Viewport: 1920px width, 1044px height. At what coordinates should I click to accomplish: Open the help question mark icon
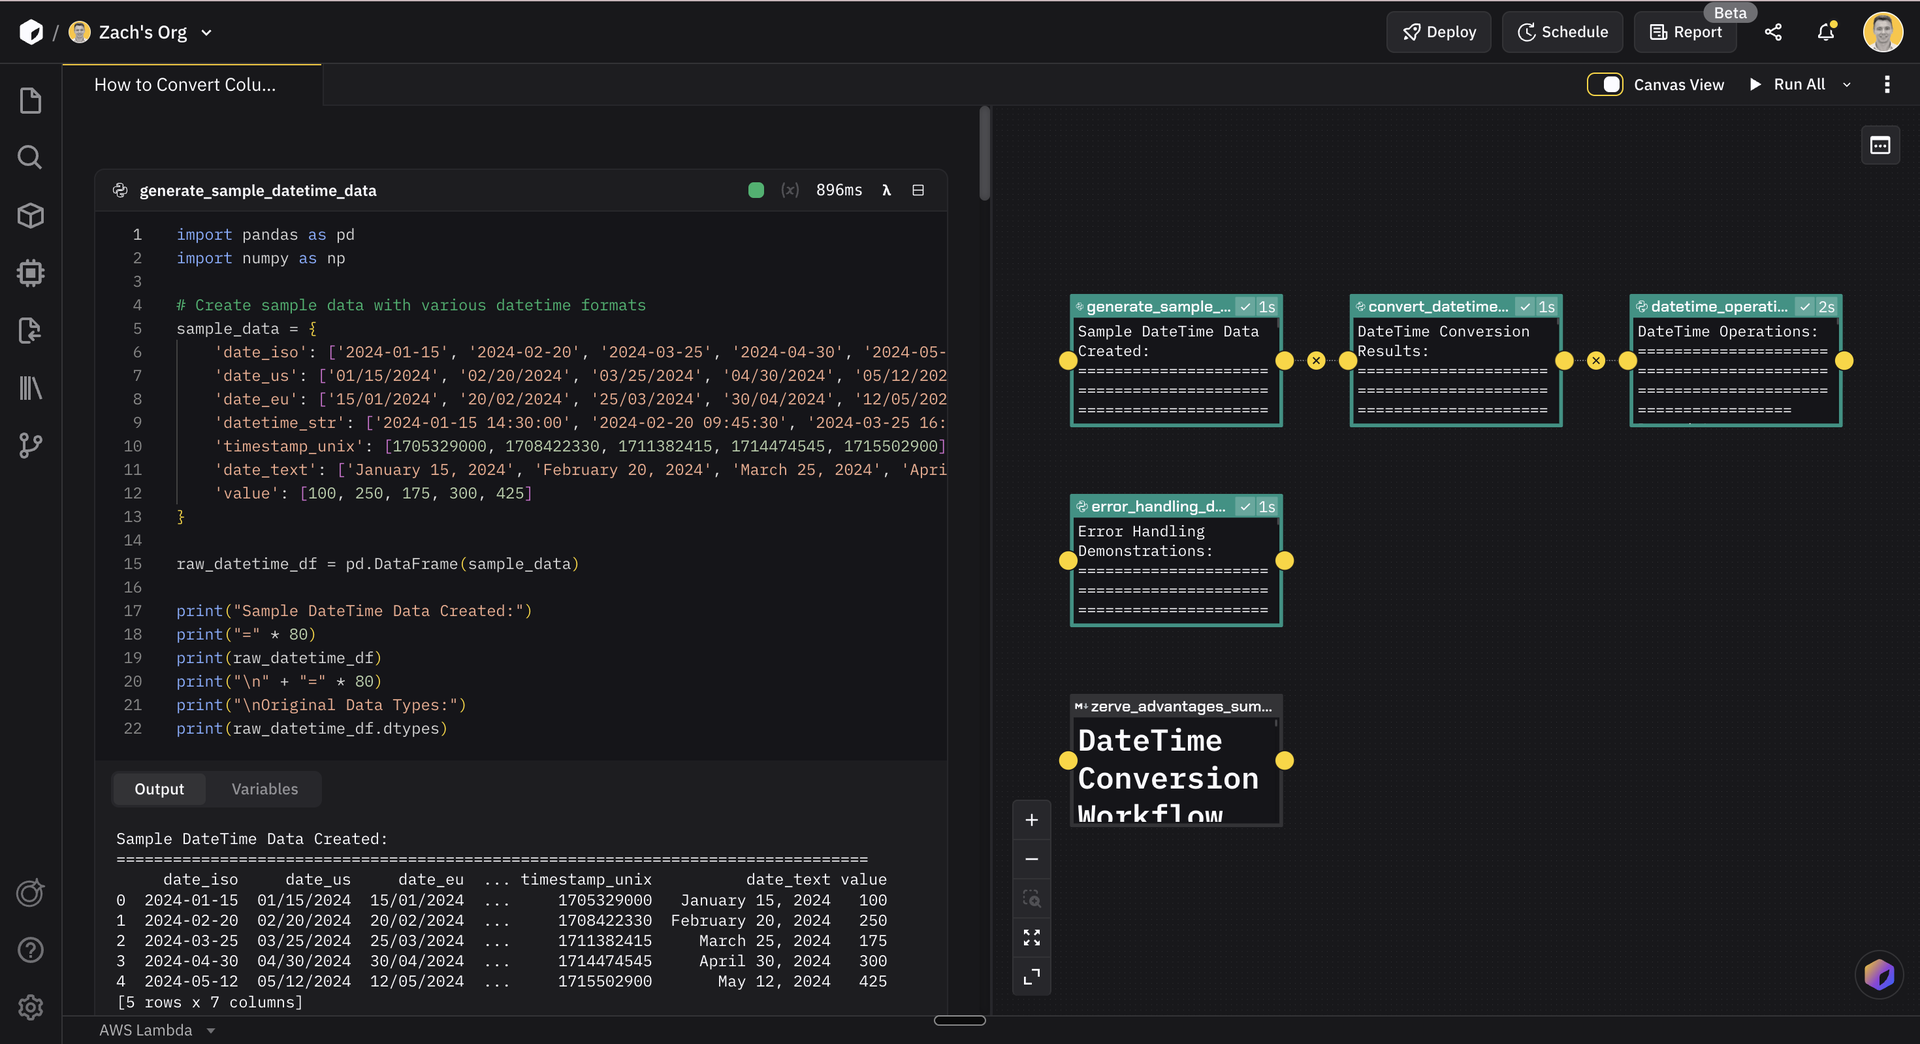click(31, 950)
